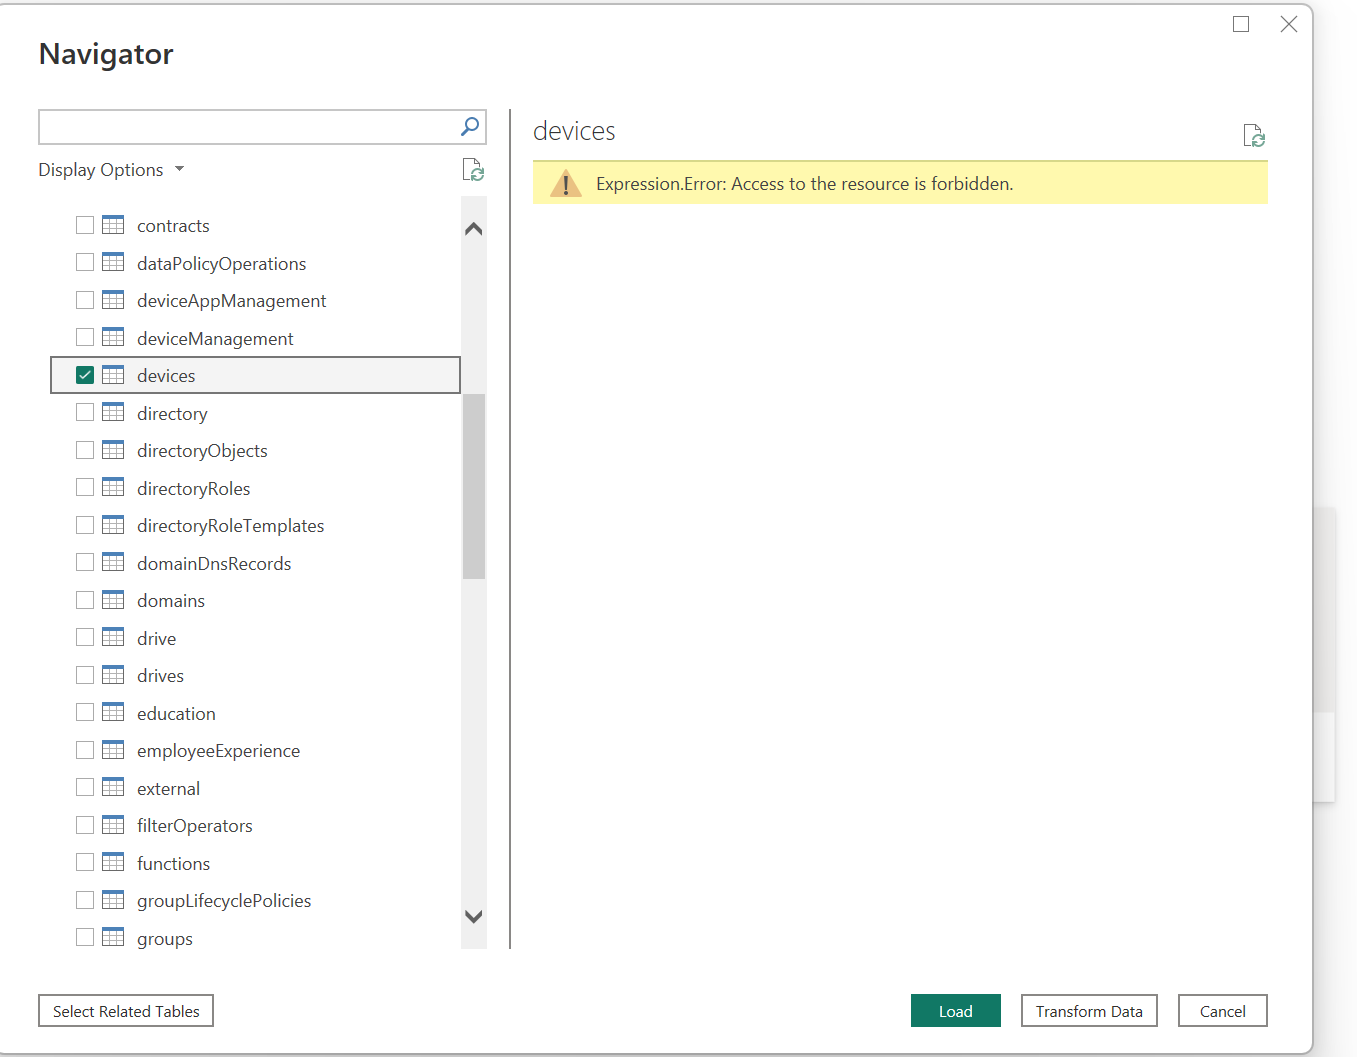
Task: Select the groupLifecyclePolicies table row
Action: (x=255, y=901)
